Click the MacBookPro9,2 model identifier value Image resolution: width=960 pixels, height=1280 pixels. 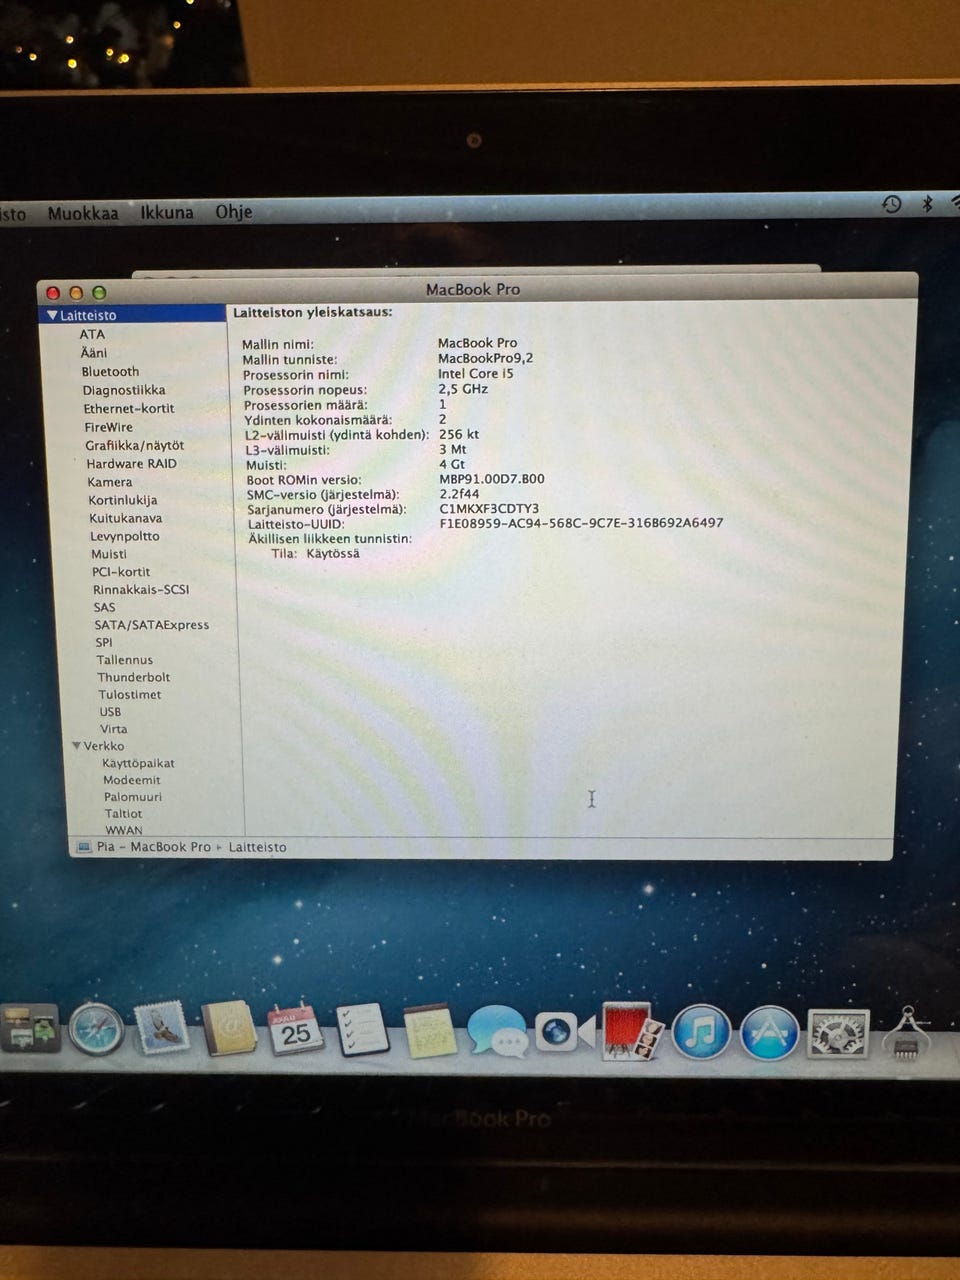coord(485,358)
